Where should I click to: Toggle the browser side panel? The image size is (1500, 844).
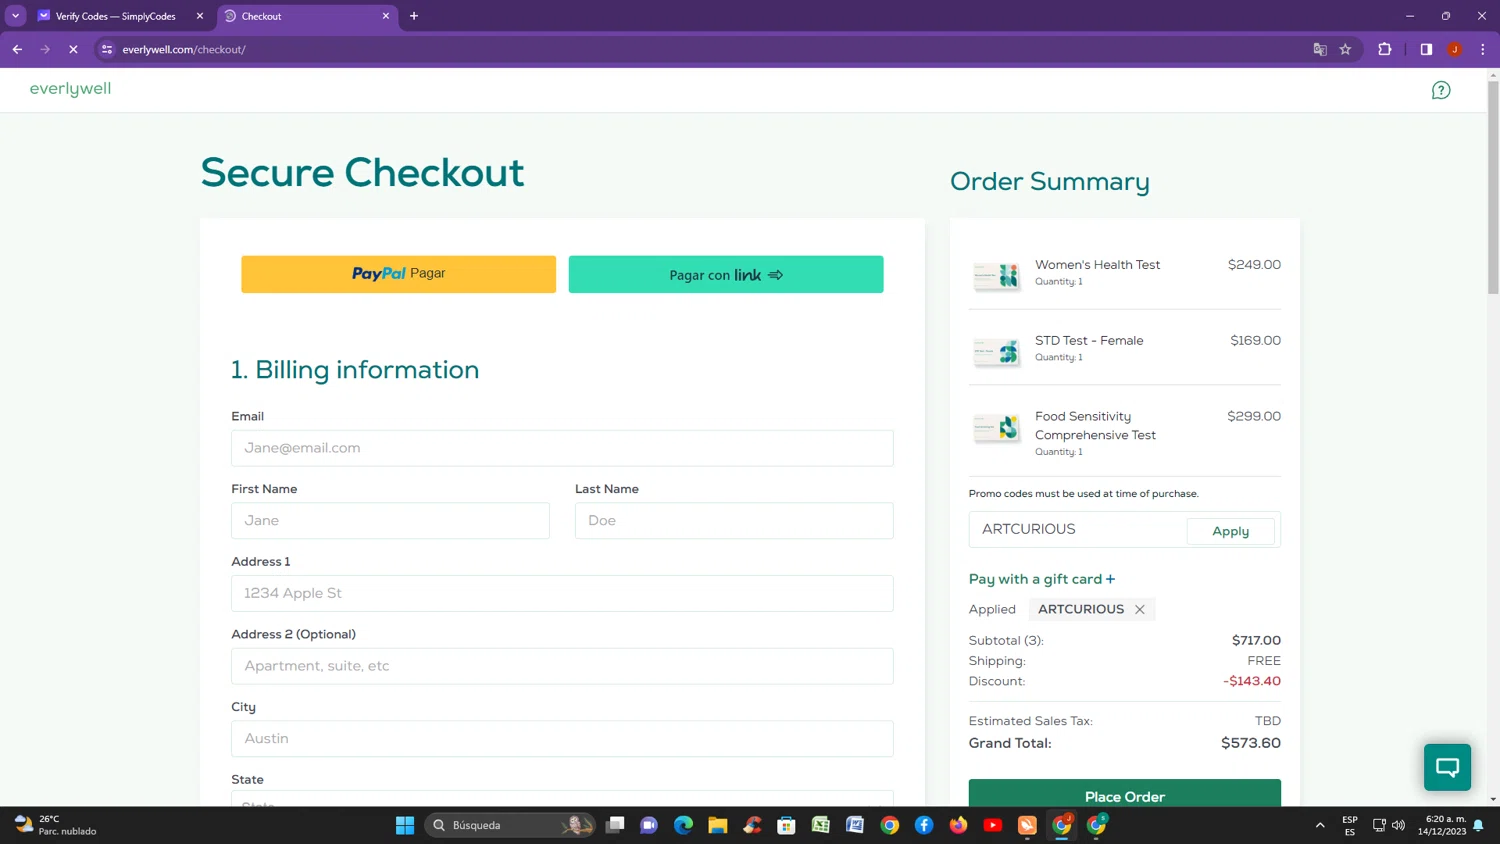click(1426, 49)
